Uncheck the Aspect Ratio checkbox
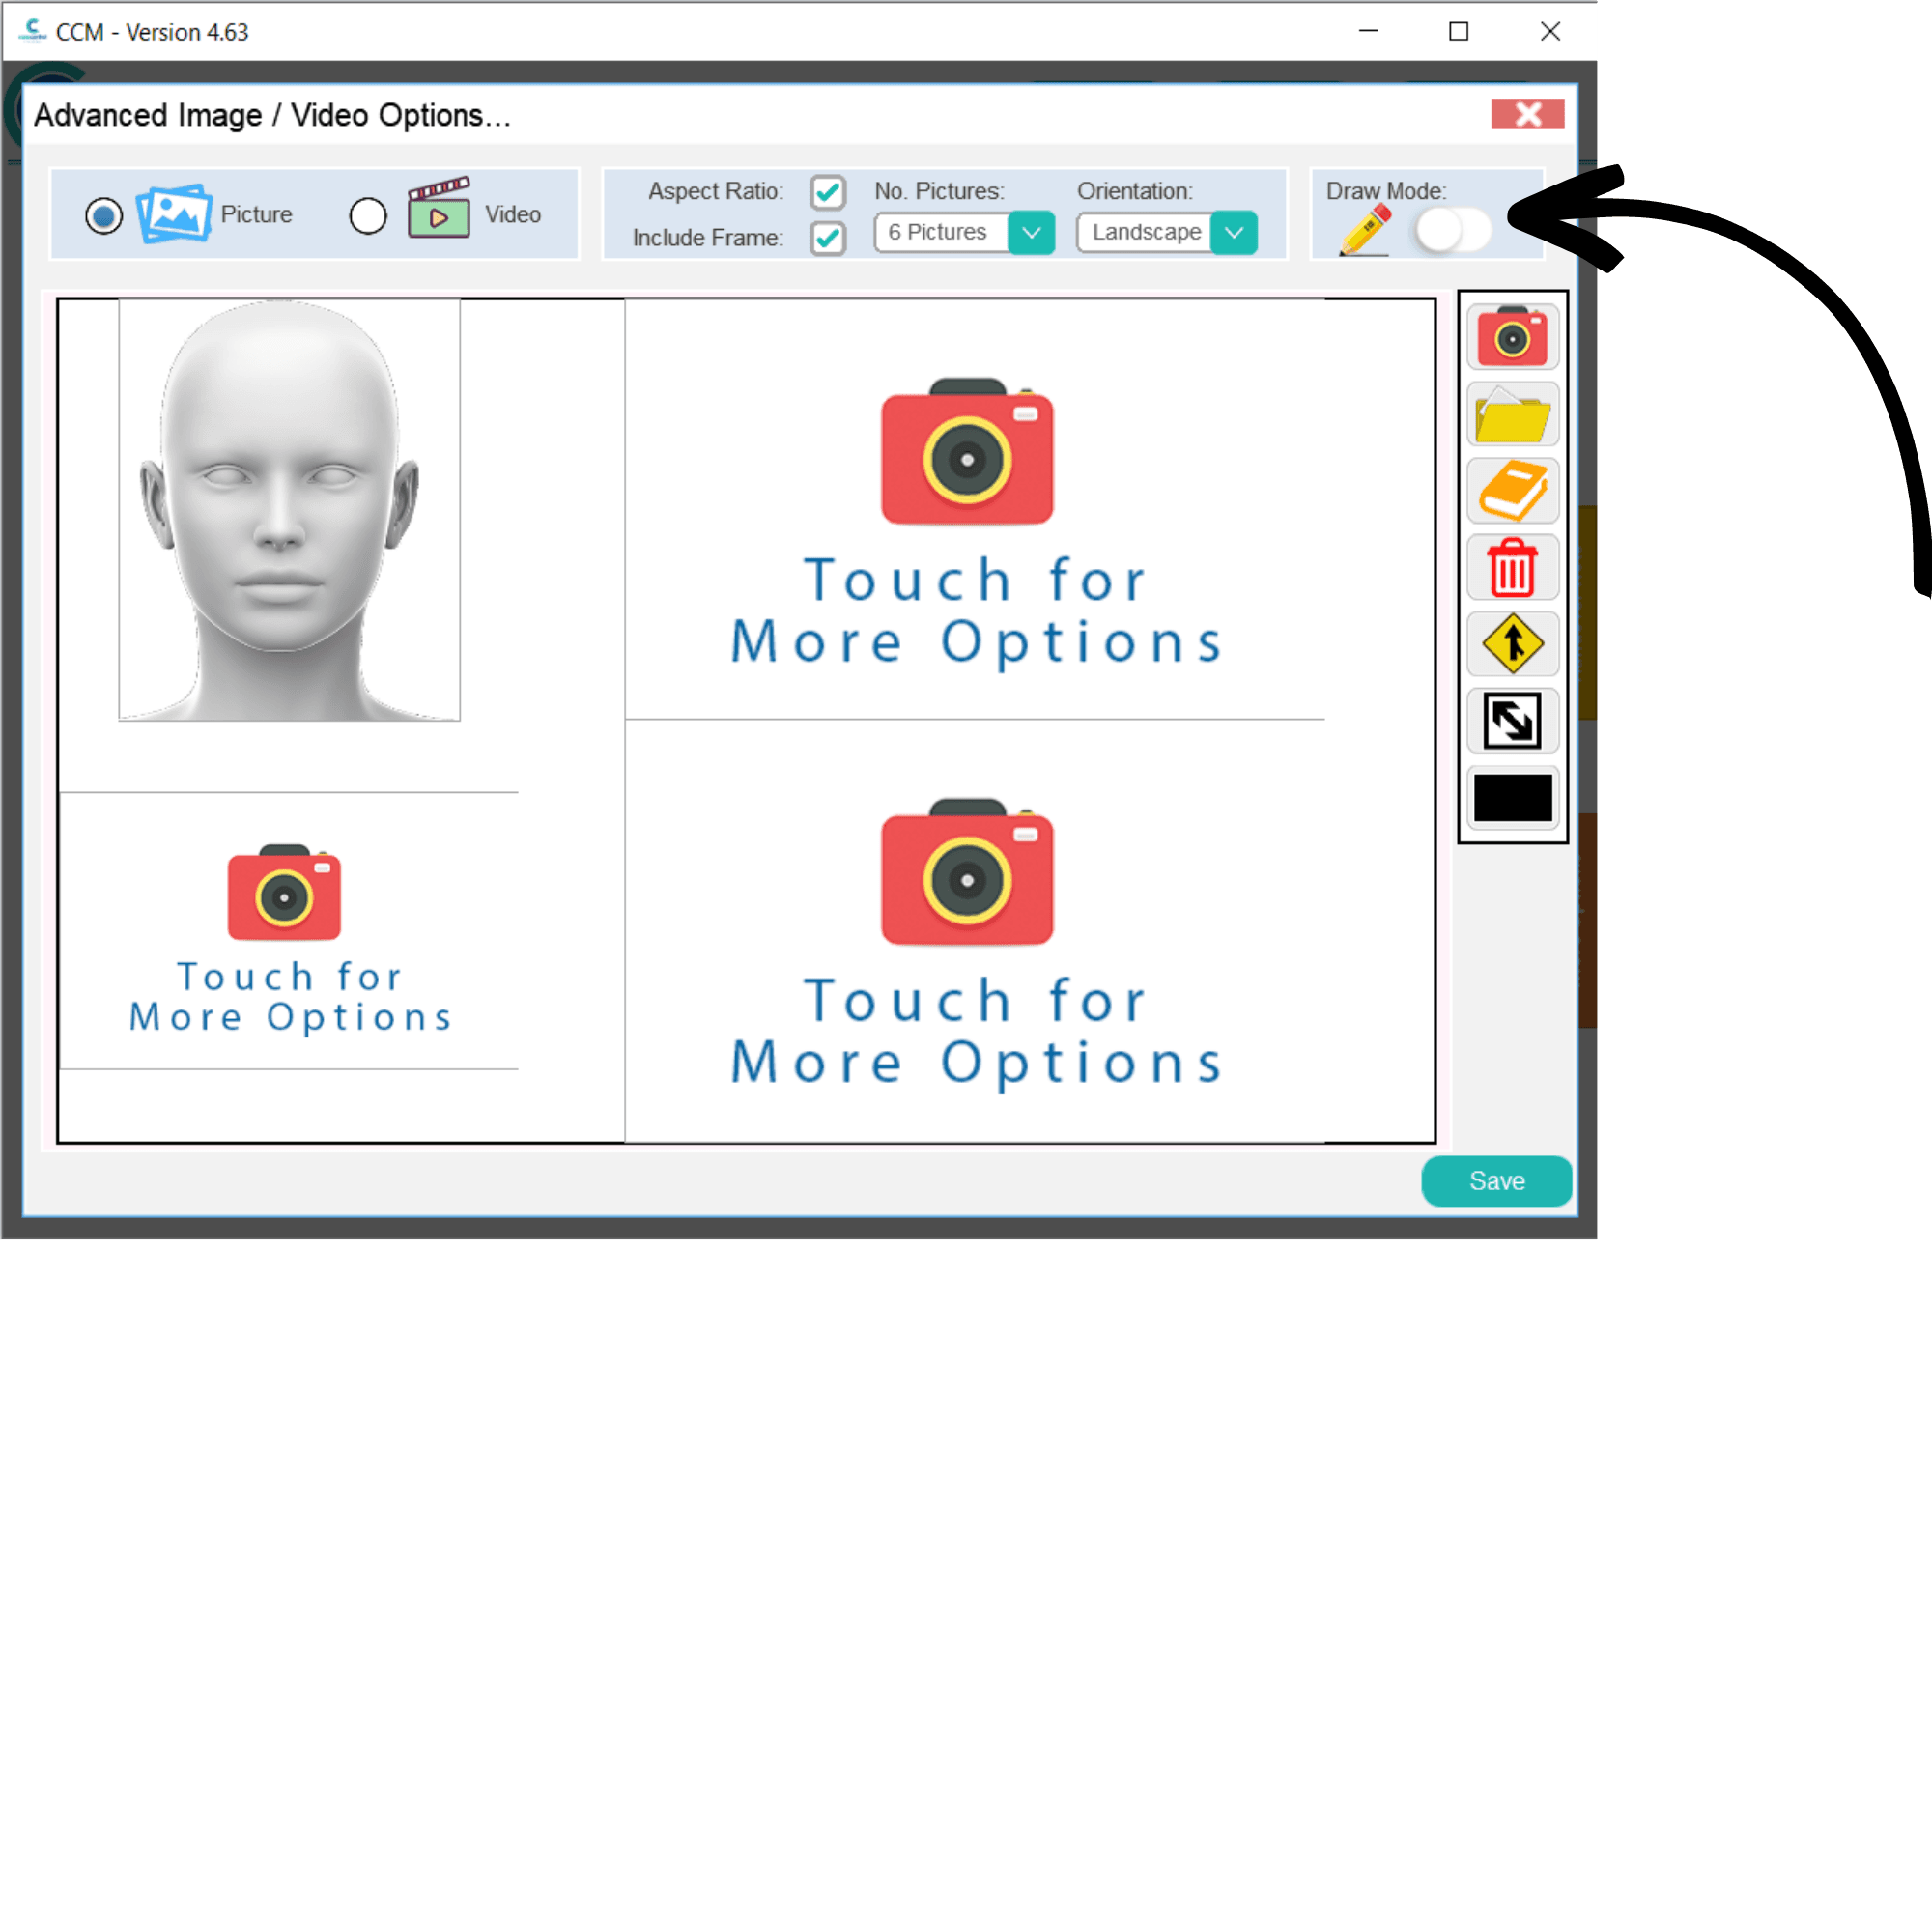 [x=828, y=192]
